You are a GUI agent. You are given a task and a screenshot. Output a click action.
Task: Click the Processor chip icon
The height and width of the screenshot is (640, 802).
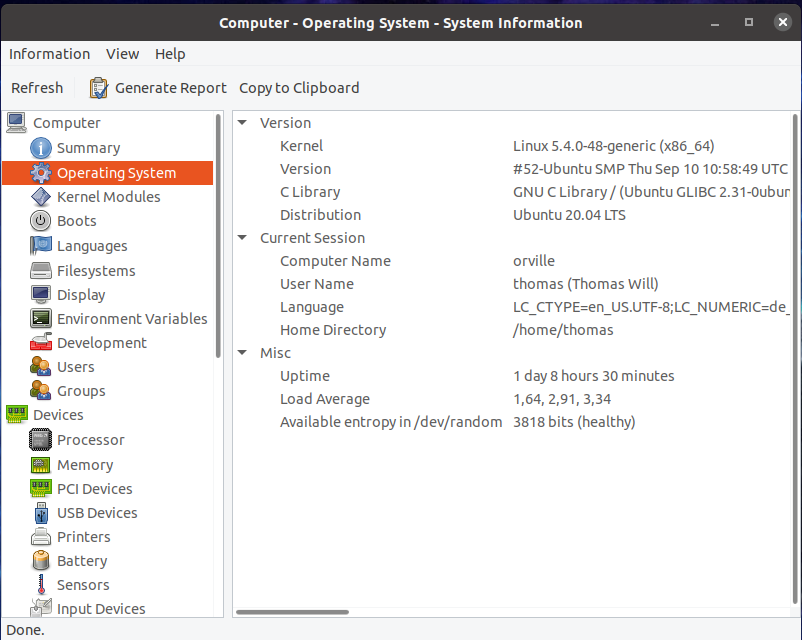(x=41, y=440)
